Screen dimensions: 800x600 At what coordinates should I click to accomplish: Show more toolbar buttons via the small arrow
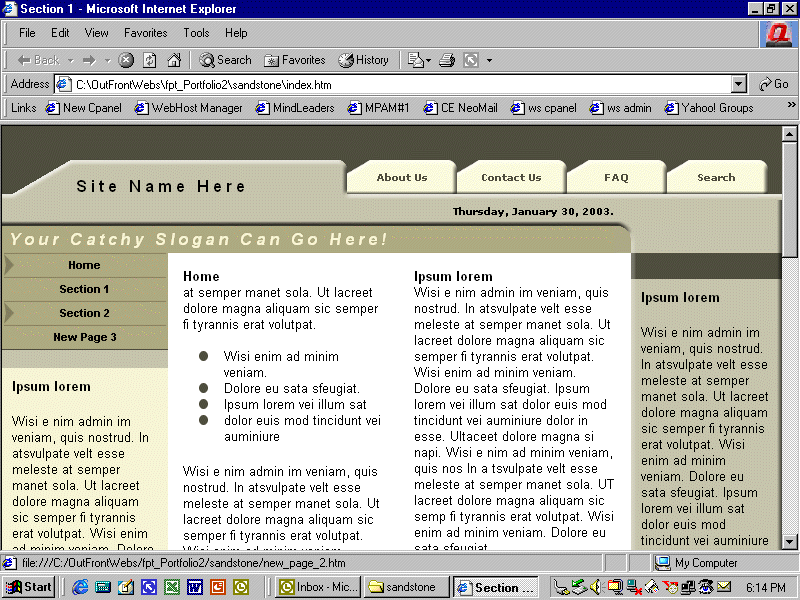point(489,61)
